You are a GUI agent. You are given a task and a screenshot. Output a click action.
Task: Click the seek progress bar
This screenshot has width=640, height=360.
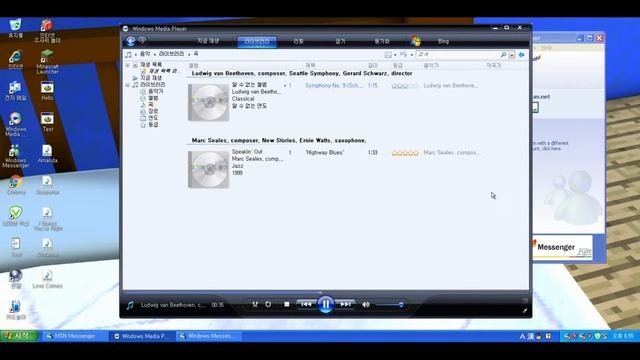coord(326,292)
